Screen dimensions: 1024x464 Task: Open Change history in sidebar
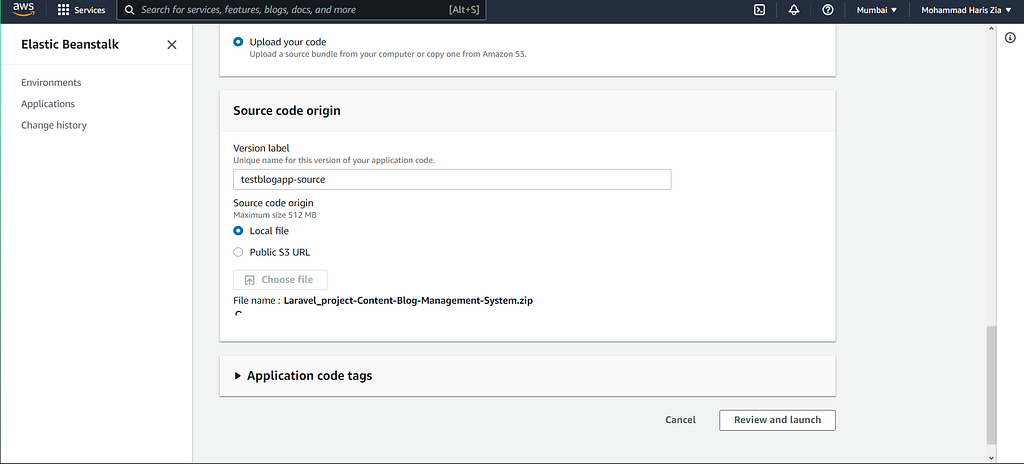pyautogui.click(x=54, y=125)
